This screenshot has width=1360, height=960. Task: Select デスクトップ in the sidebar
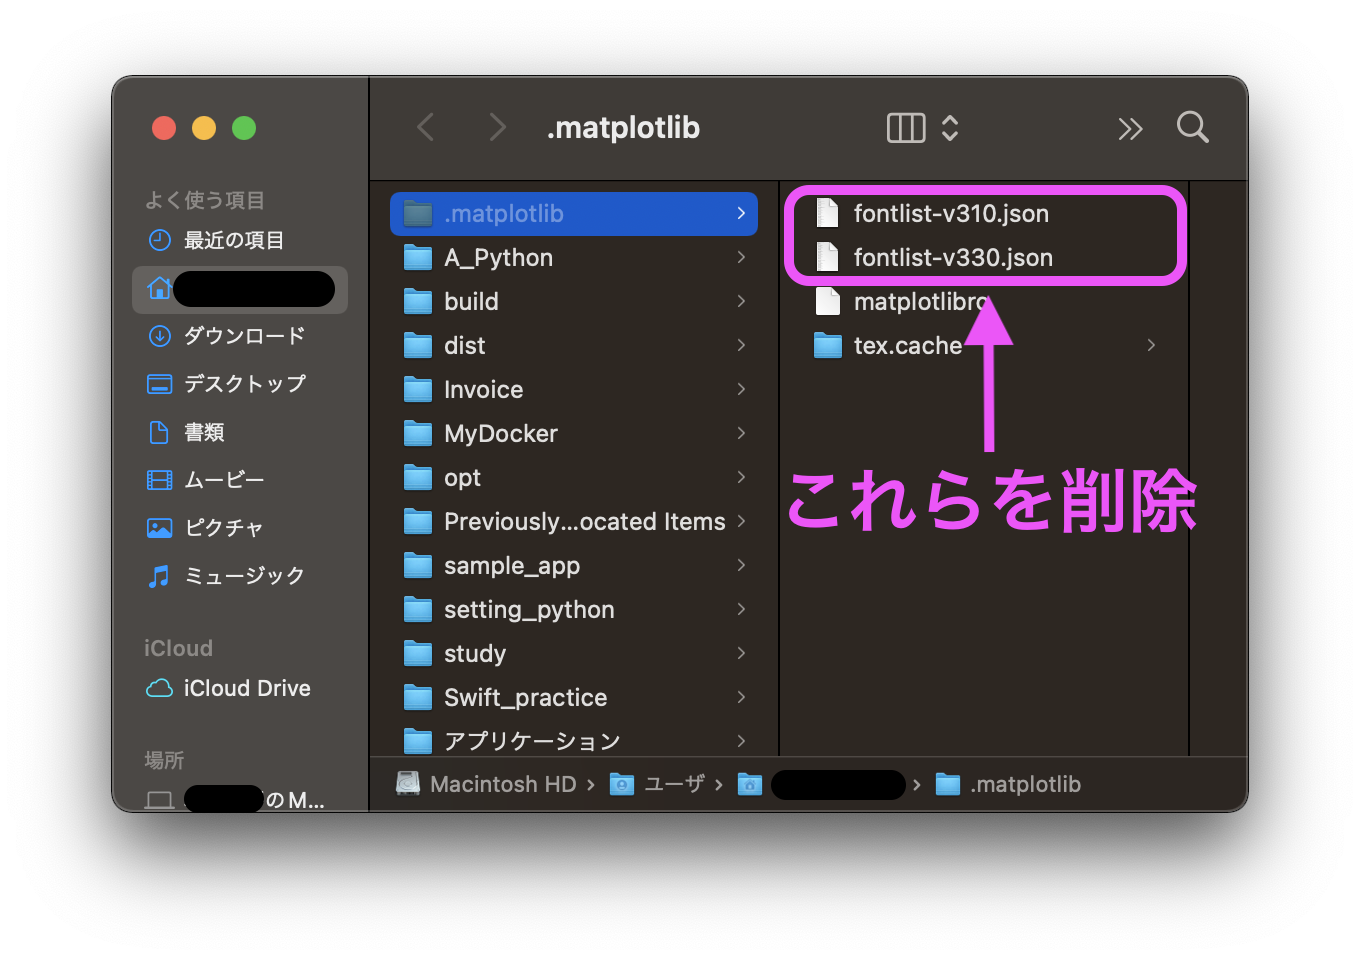tap(244, 384)
